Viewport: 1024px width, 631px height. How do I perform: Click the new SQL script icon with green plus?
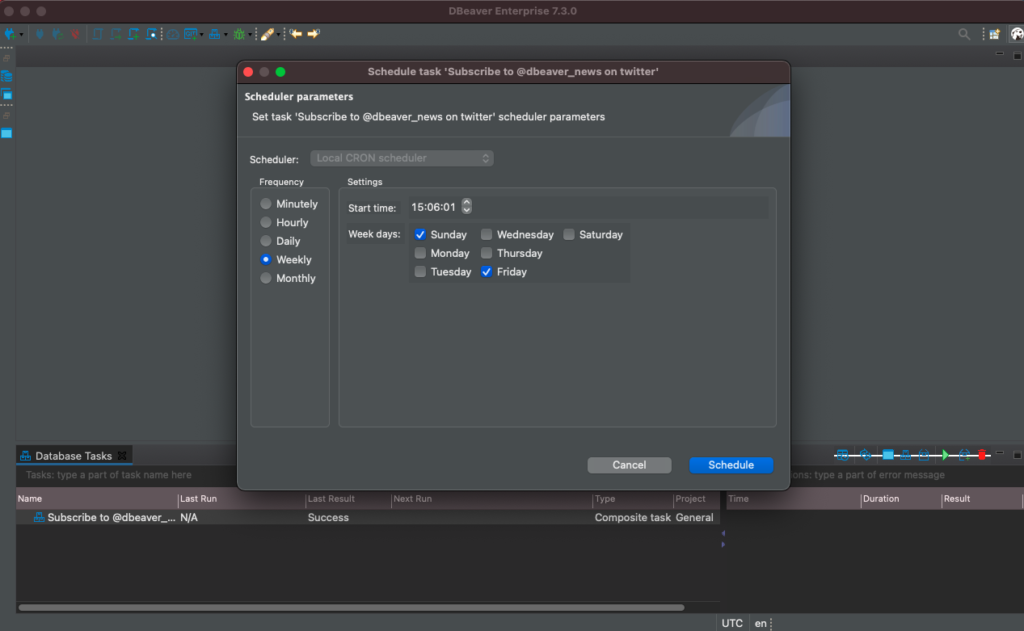134,34
